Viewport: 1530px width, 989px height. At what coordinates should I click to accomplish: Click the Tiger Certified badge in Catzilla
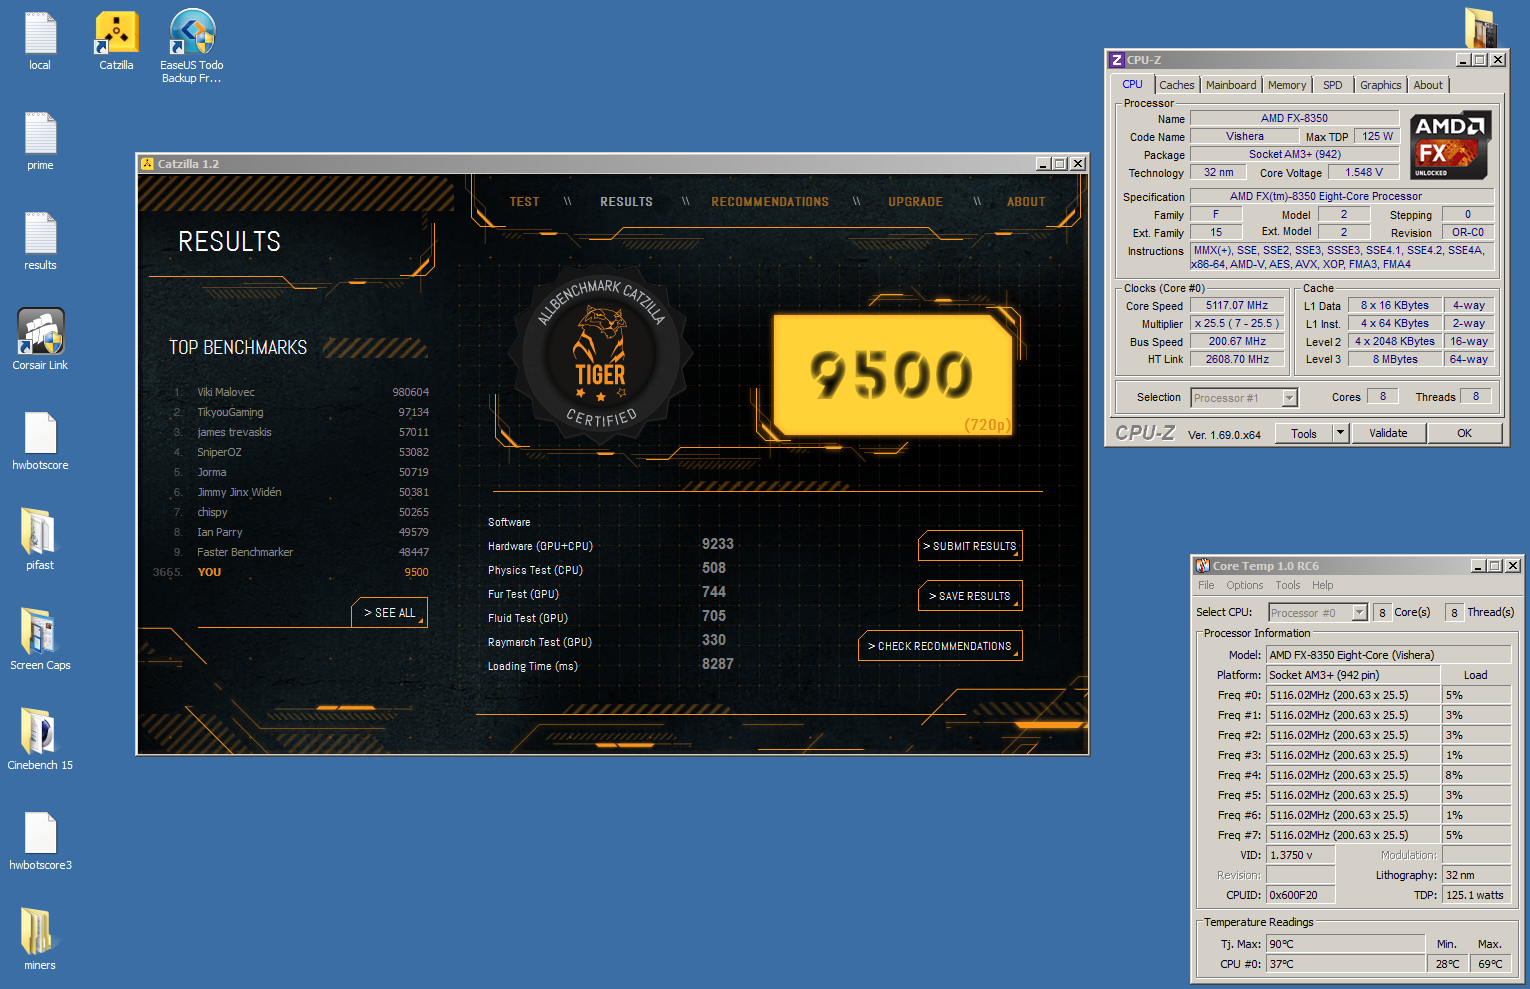click(x=600, y=355)
